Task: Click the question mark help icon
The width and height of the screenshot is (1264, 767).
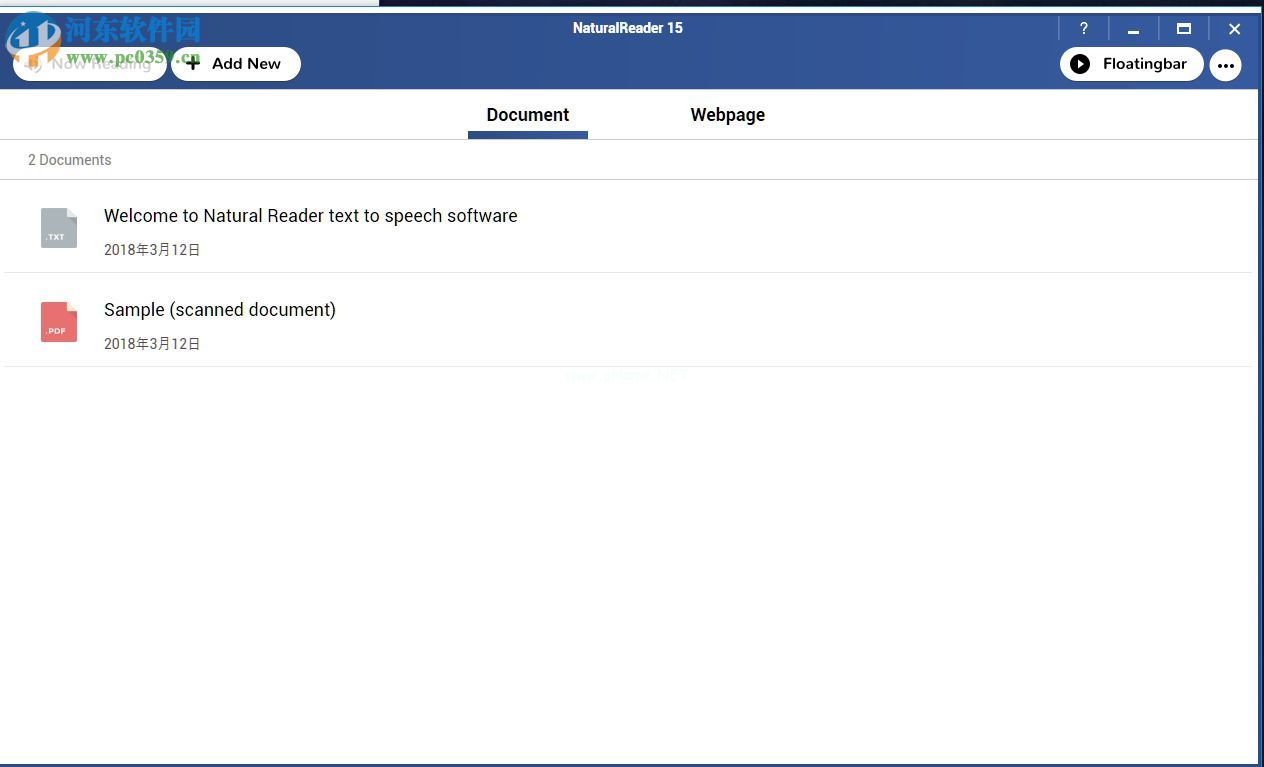Action: (1084, 28)
